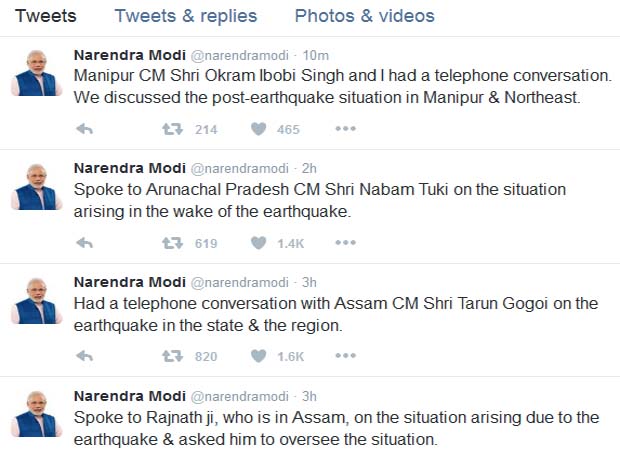Select the Tweets tab
This screenshot has width=620, height=452.
click(x=46, y=16)
